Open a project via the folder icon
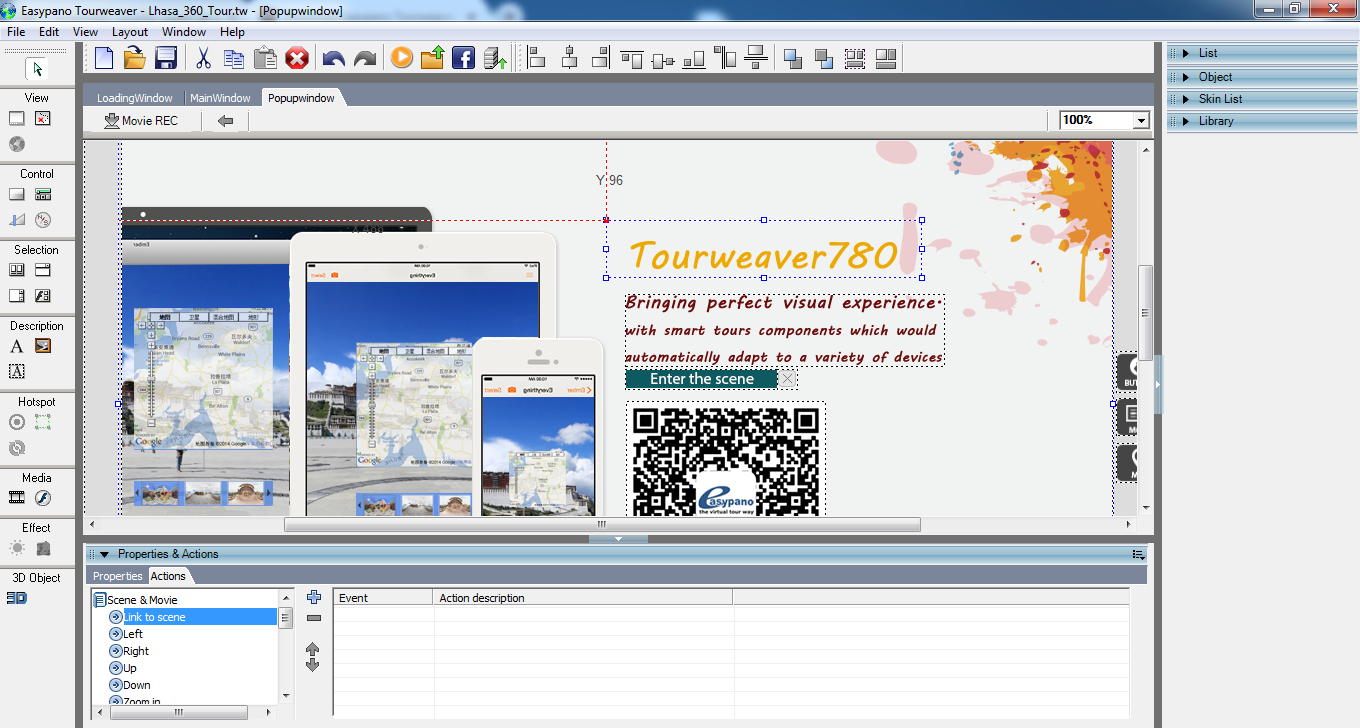The height and width of the screenshot is (728, 1360). pos(135,58)
